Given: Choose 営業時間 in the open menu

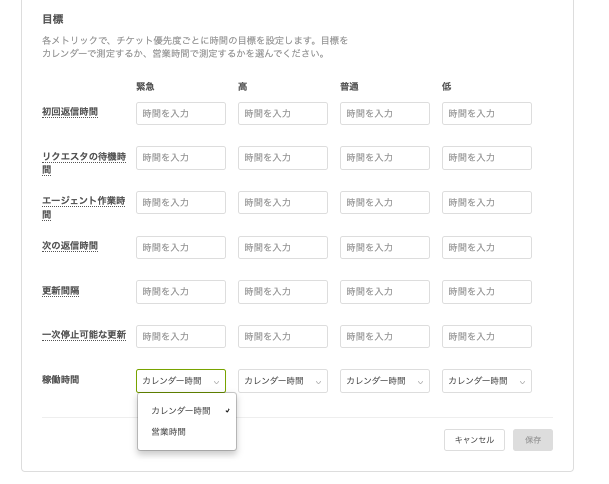Looking at the screenshot, I should coord(187,432).
